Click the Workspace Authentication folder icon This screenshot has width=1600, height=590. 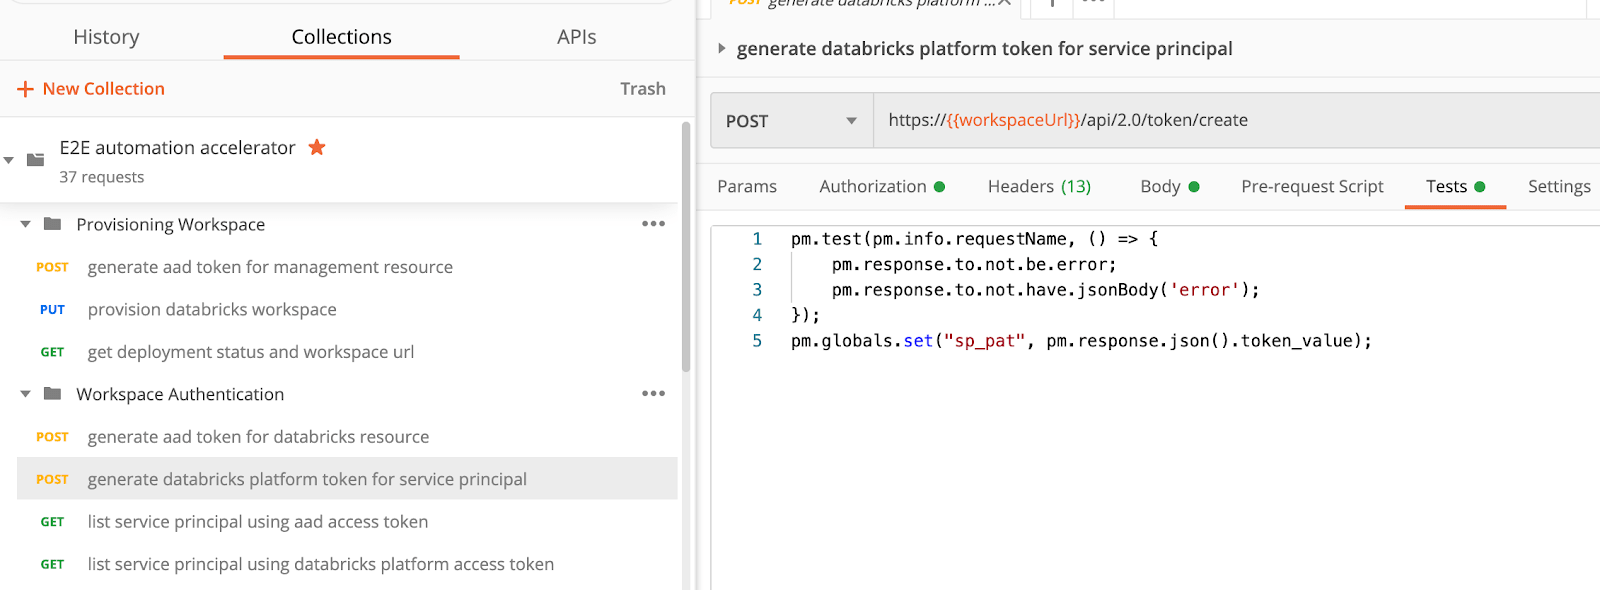pos(53,394)
